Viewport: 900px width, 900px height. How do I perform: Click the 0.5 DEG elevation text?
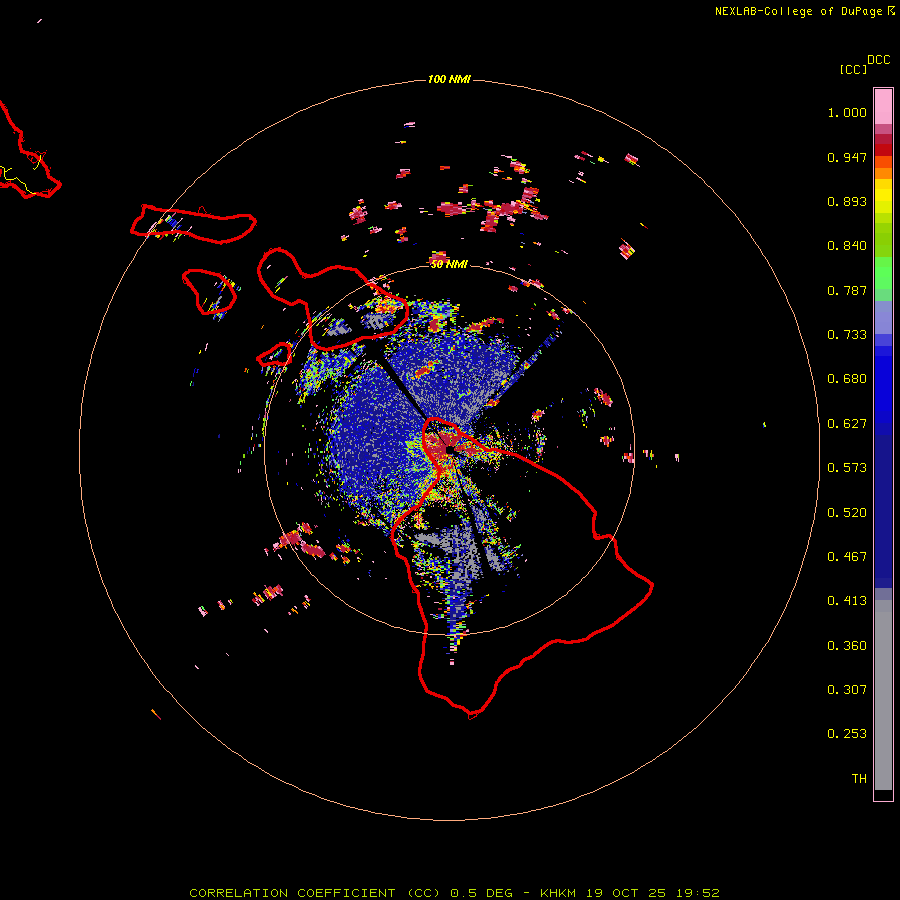pyautogui.click(x=482, y=893)
